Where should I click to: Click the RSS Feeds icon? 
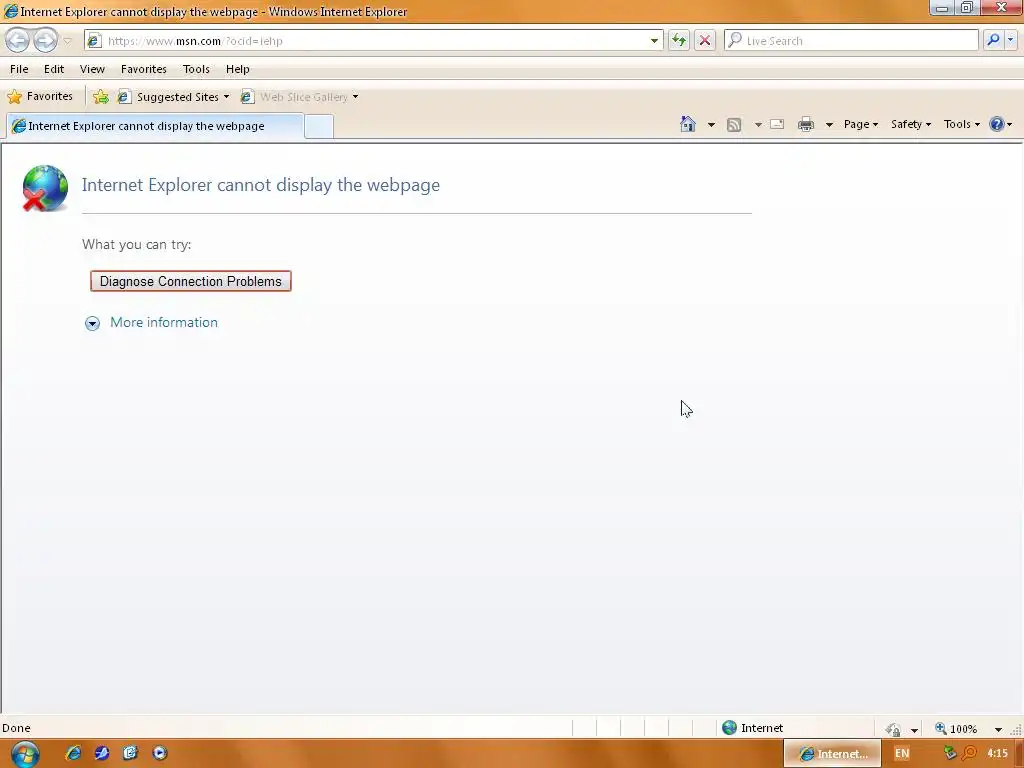pyautogui.click(x=734, y=125)
